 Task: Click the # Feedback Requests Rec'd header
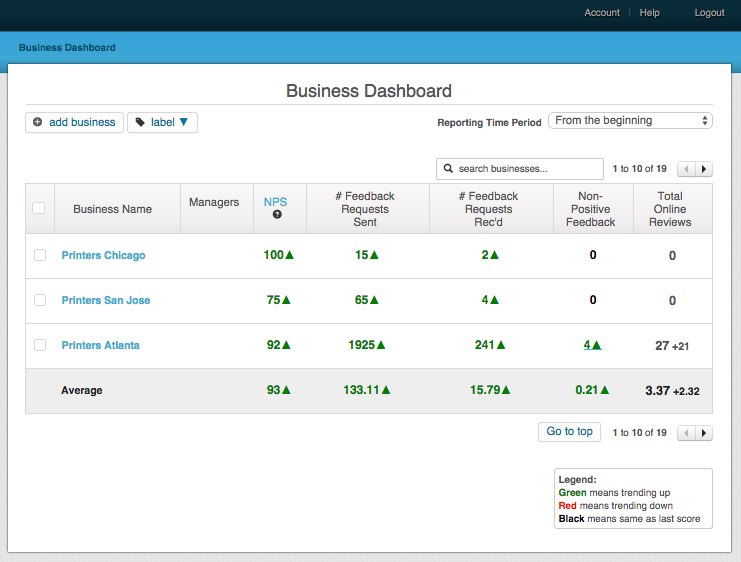click(489, 209)
